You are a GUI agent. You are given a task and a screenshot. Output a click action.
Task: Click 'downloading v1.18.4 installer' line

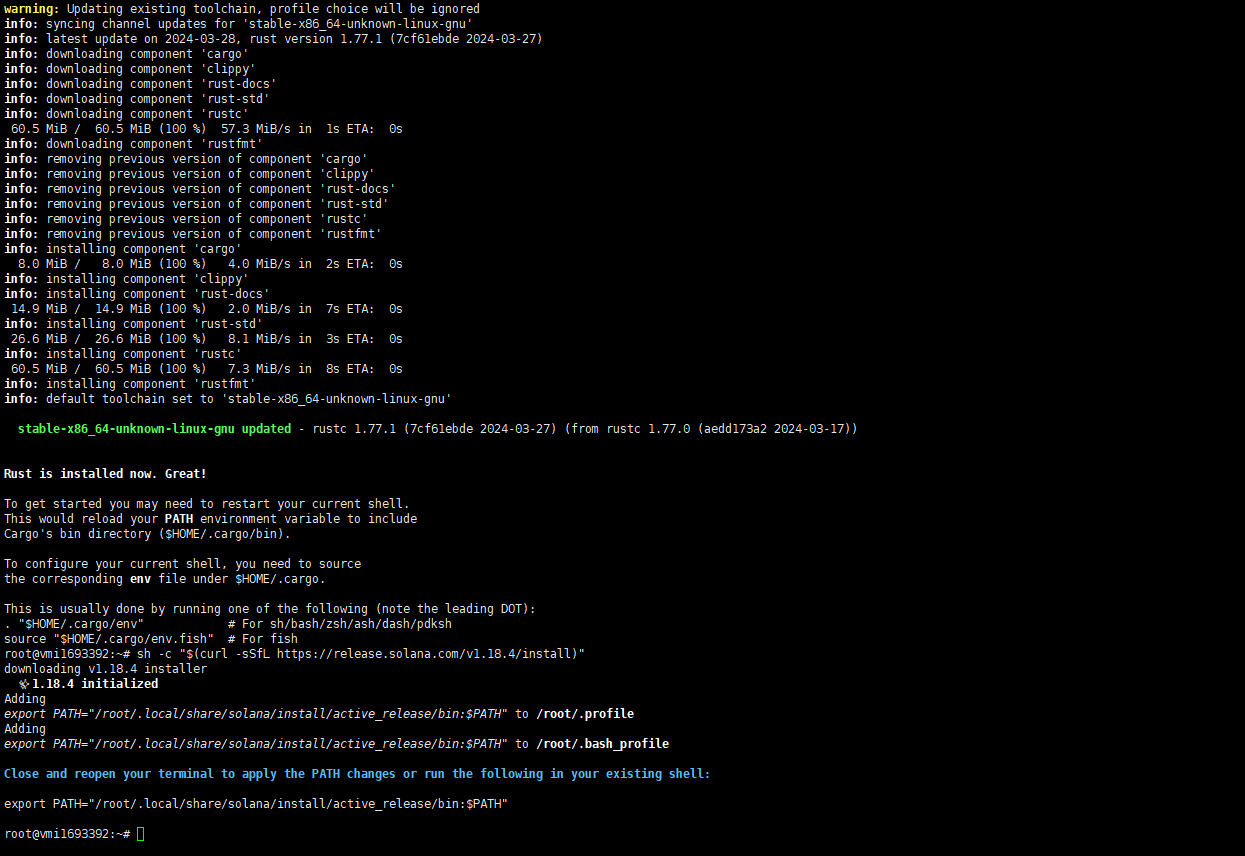coord(105,669)
